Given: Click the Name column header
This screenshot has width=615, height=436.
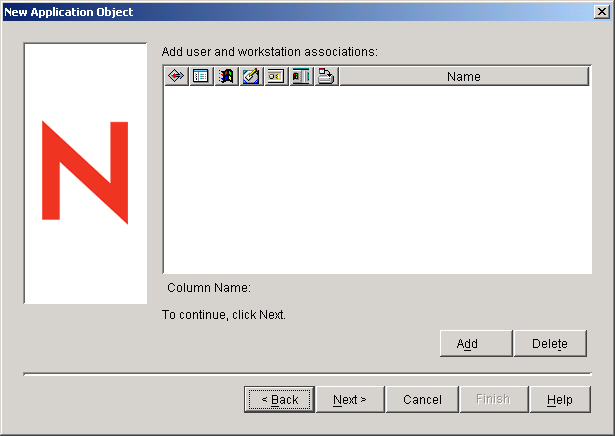Looking at the screenshot, I should 464,76.
